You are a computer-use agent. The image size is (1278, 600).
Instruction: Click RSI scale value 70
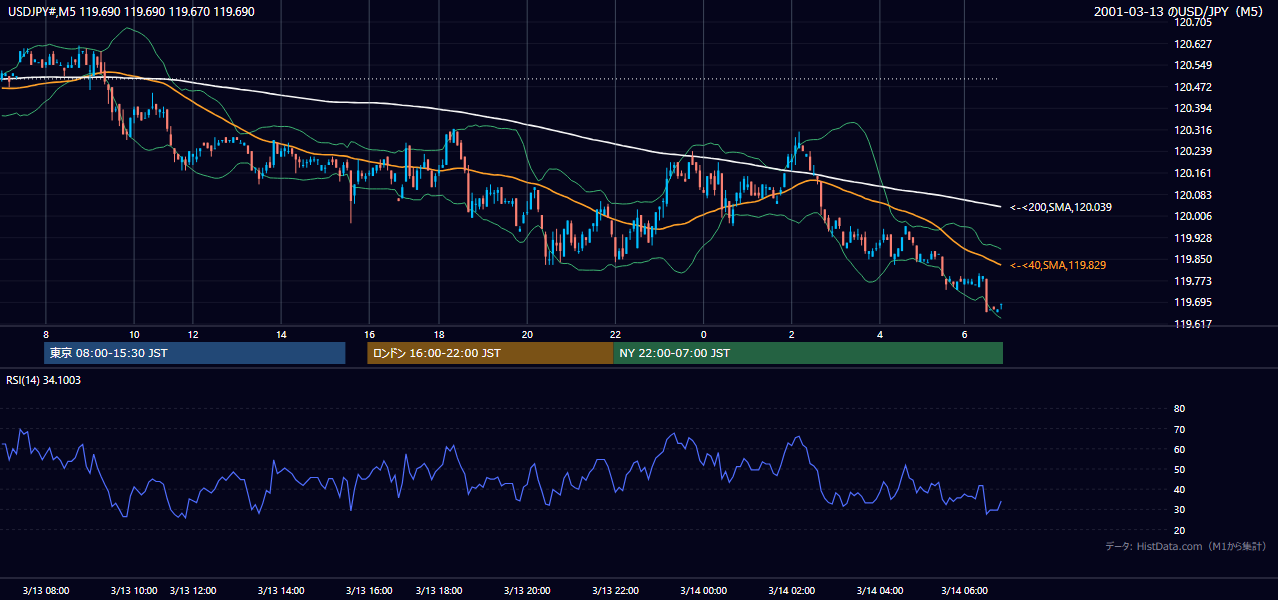tap(1179, 429)
